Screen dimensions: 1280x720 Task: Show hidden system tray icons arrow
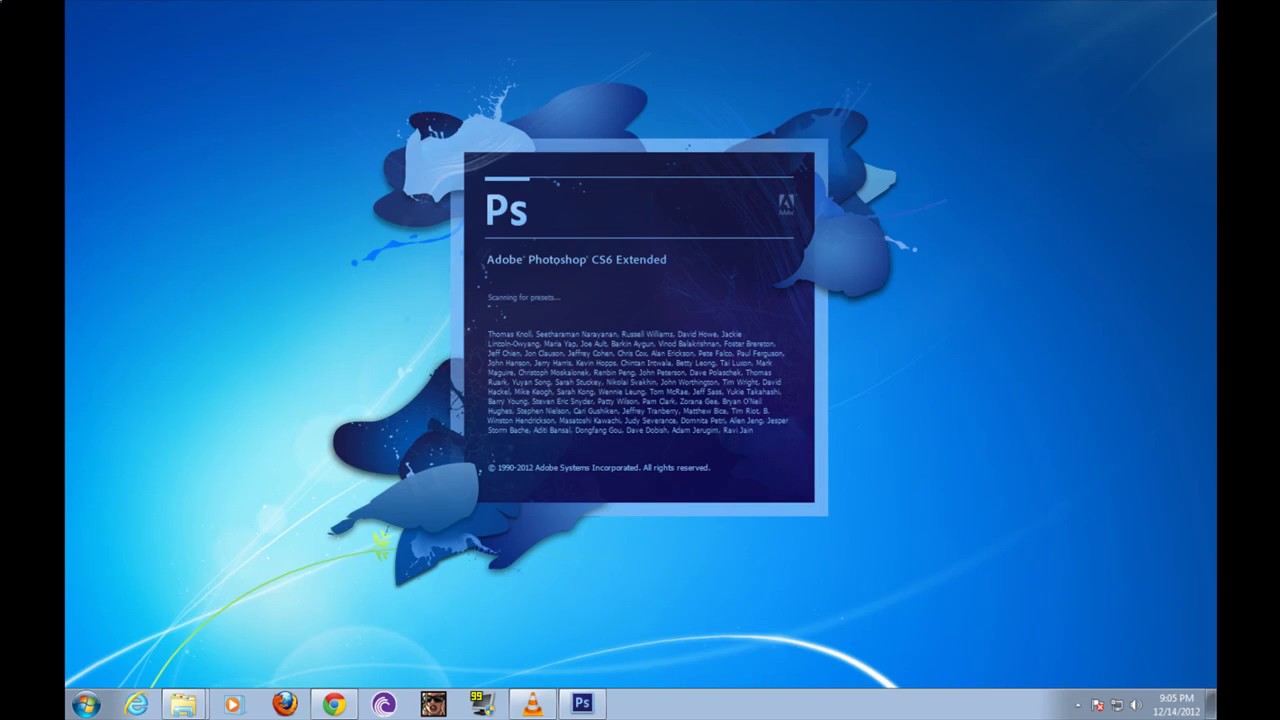tap(1078, 706)
